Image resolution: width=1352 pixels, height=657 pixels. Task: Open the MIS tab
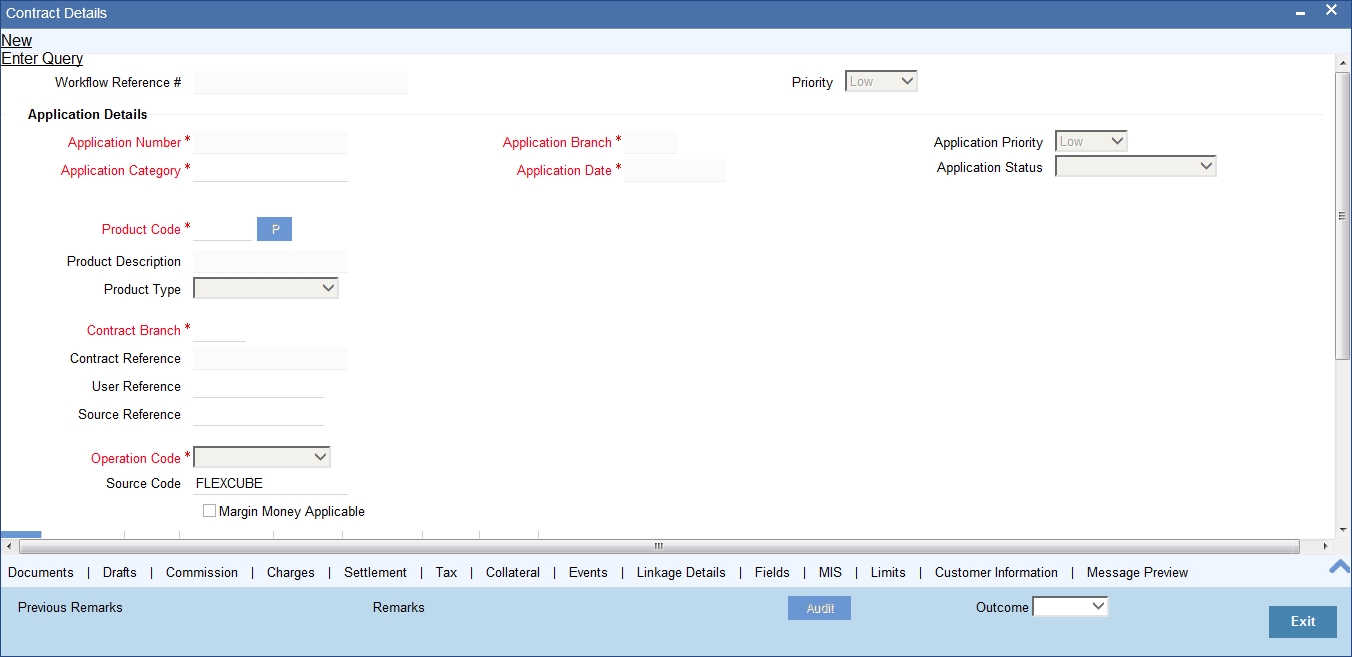pyautogui.click(x=830, y=573)
